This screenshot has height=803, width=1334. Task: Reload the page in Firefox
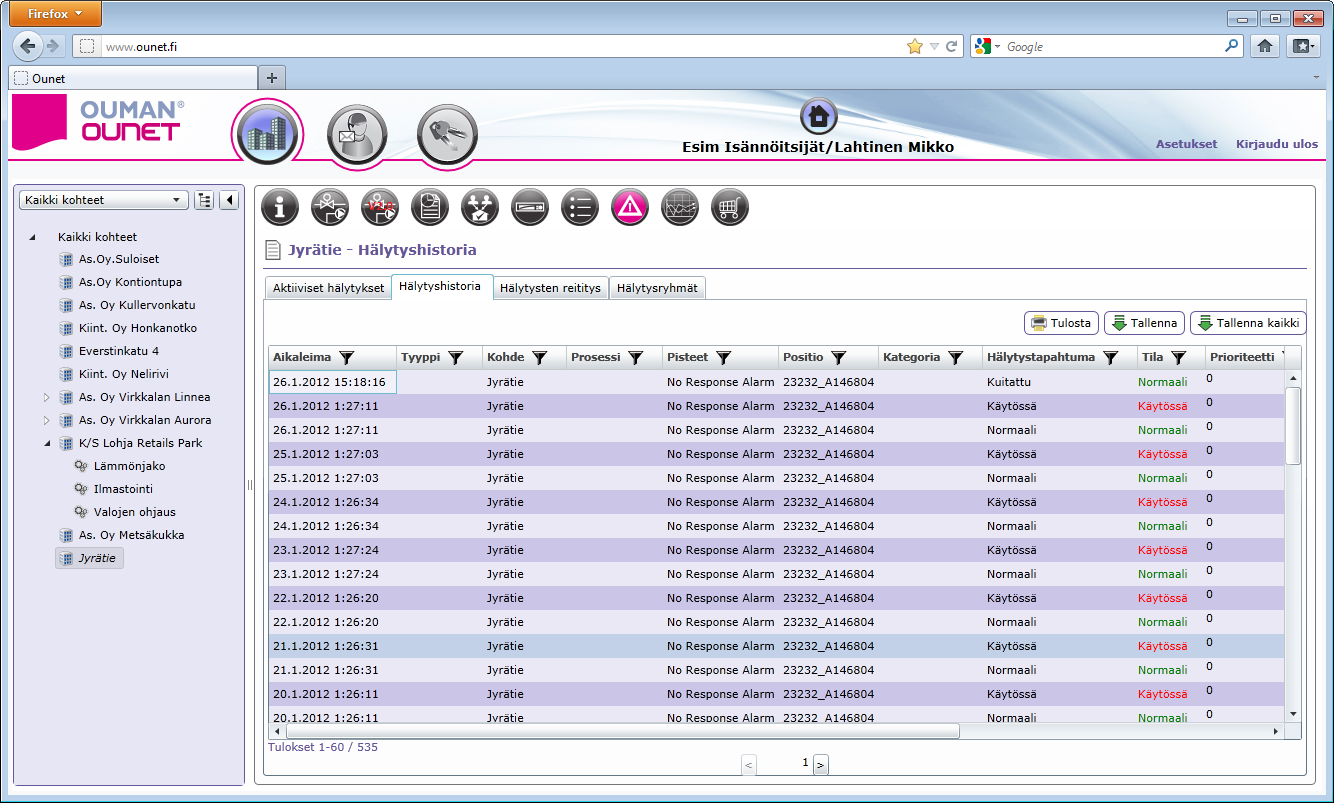coord(952,46)
